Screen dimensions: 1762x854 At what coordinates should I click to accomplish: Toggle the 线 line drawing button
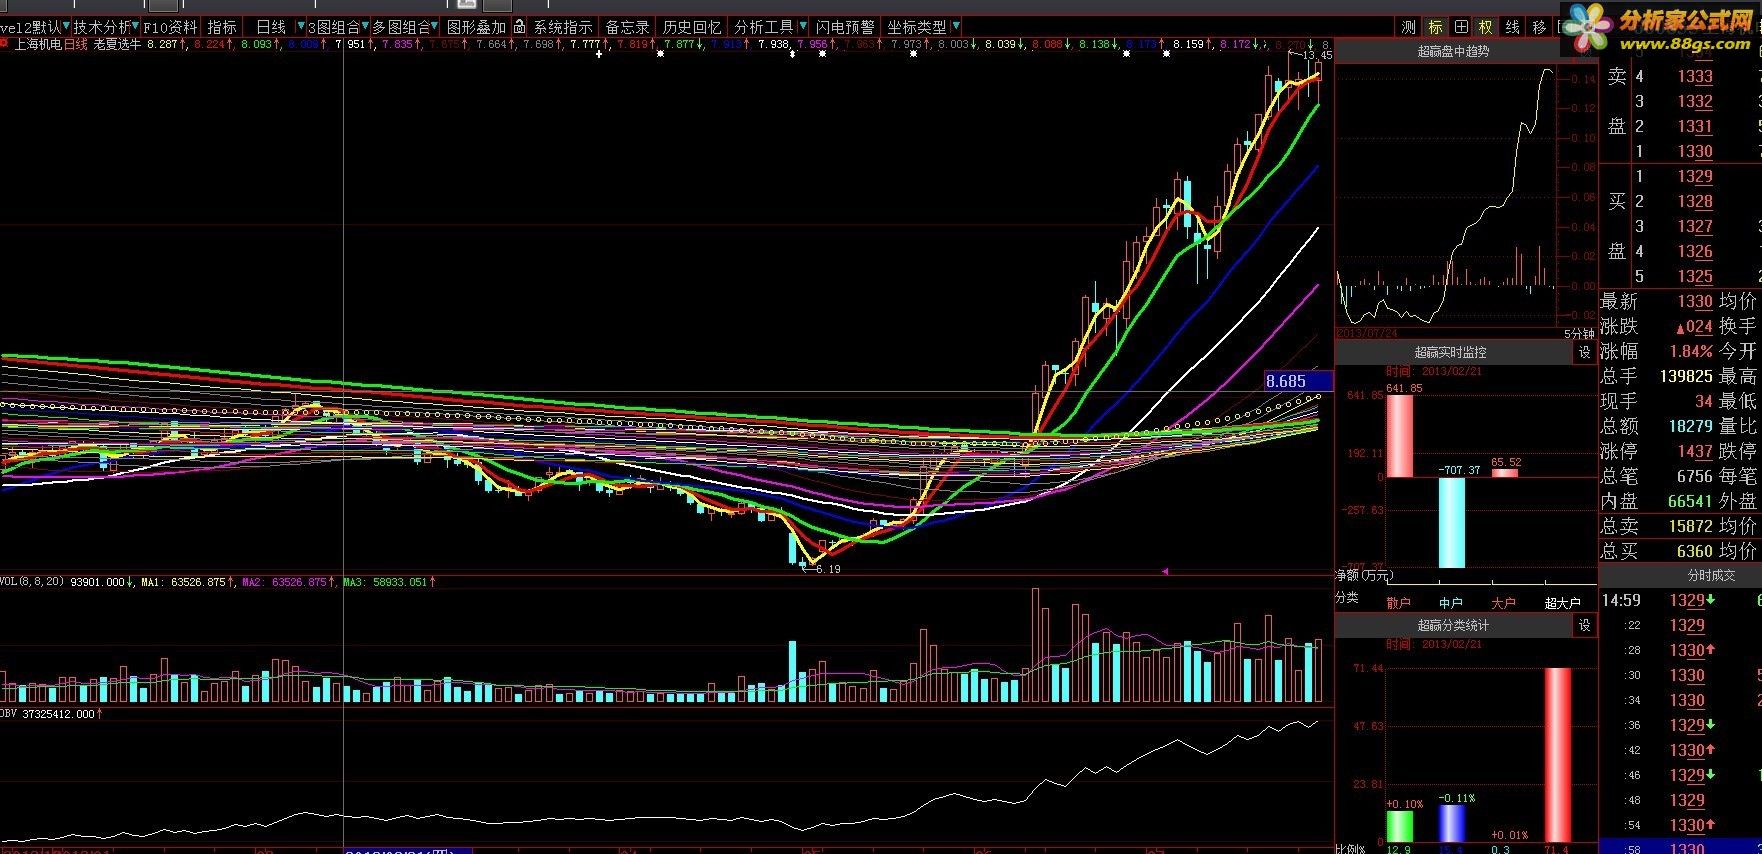tap(1513, 27)
